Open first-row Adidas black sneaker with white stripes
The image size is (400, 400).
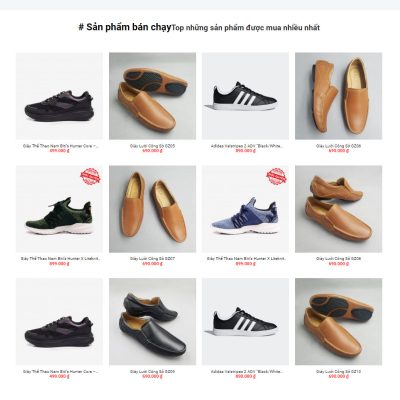point(245,96)
